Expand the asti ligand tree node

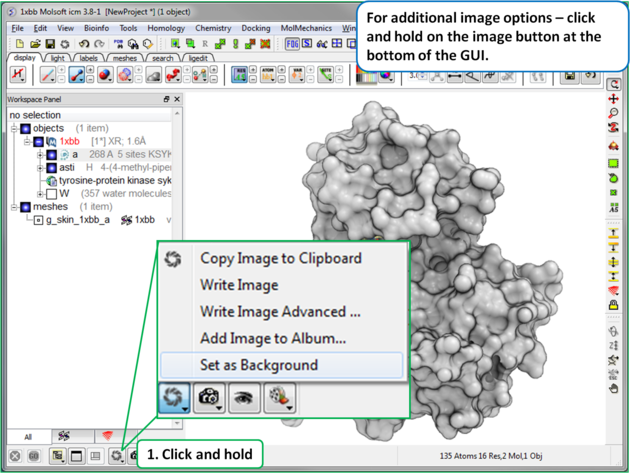click(40, 168)
